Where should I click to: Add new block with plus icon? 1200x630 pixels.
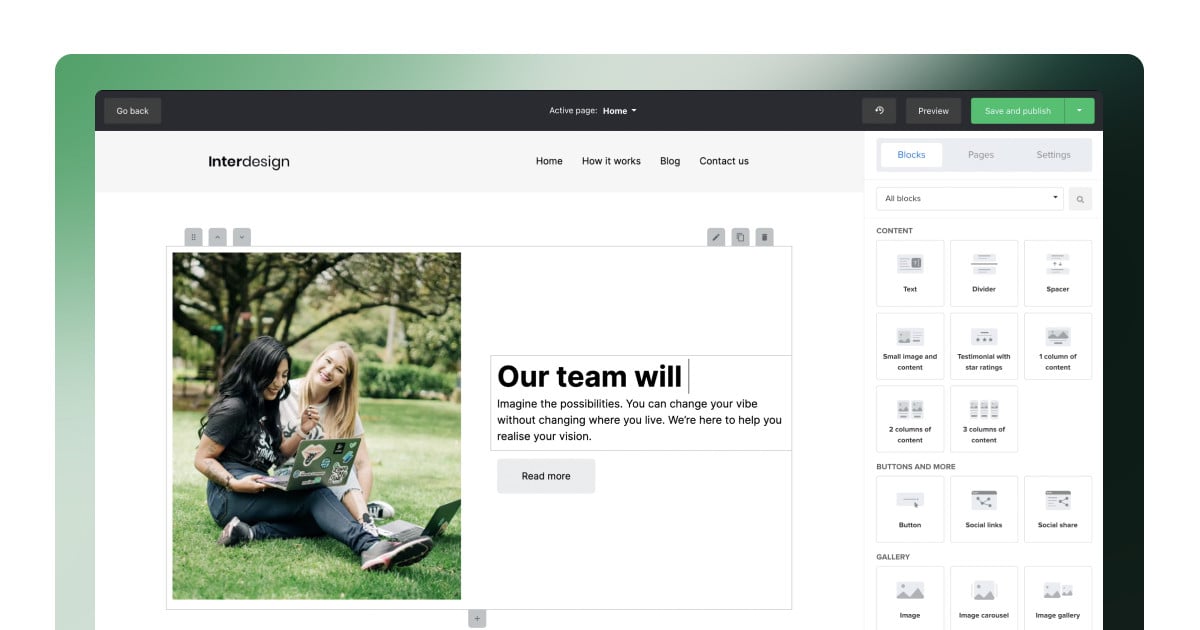(477, 619)
